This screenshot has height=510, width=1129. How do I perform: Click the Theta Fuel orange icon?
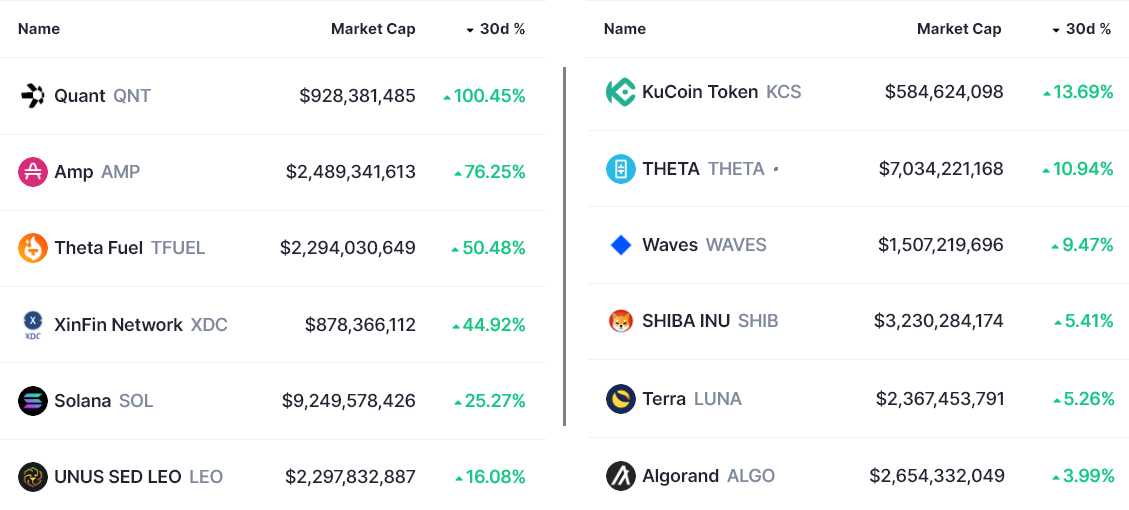pos(33,248)
